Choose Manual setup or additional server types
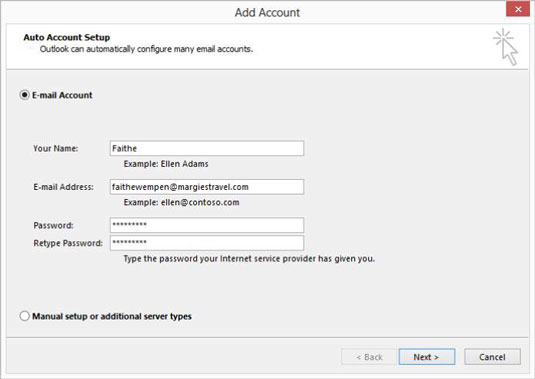Image resolution: width=535 pixels, height=379 pixels. click(24, 316)
